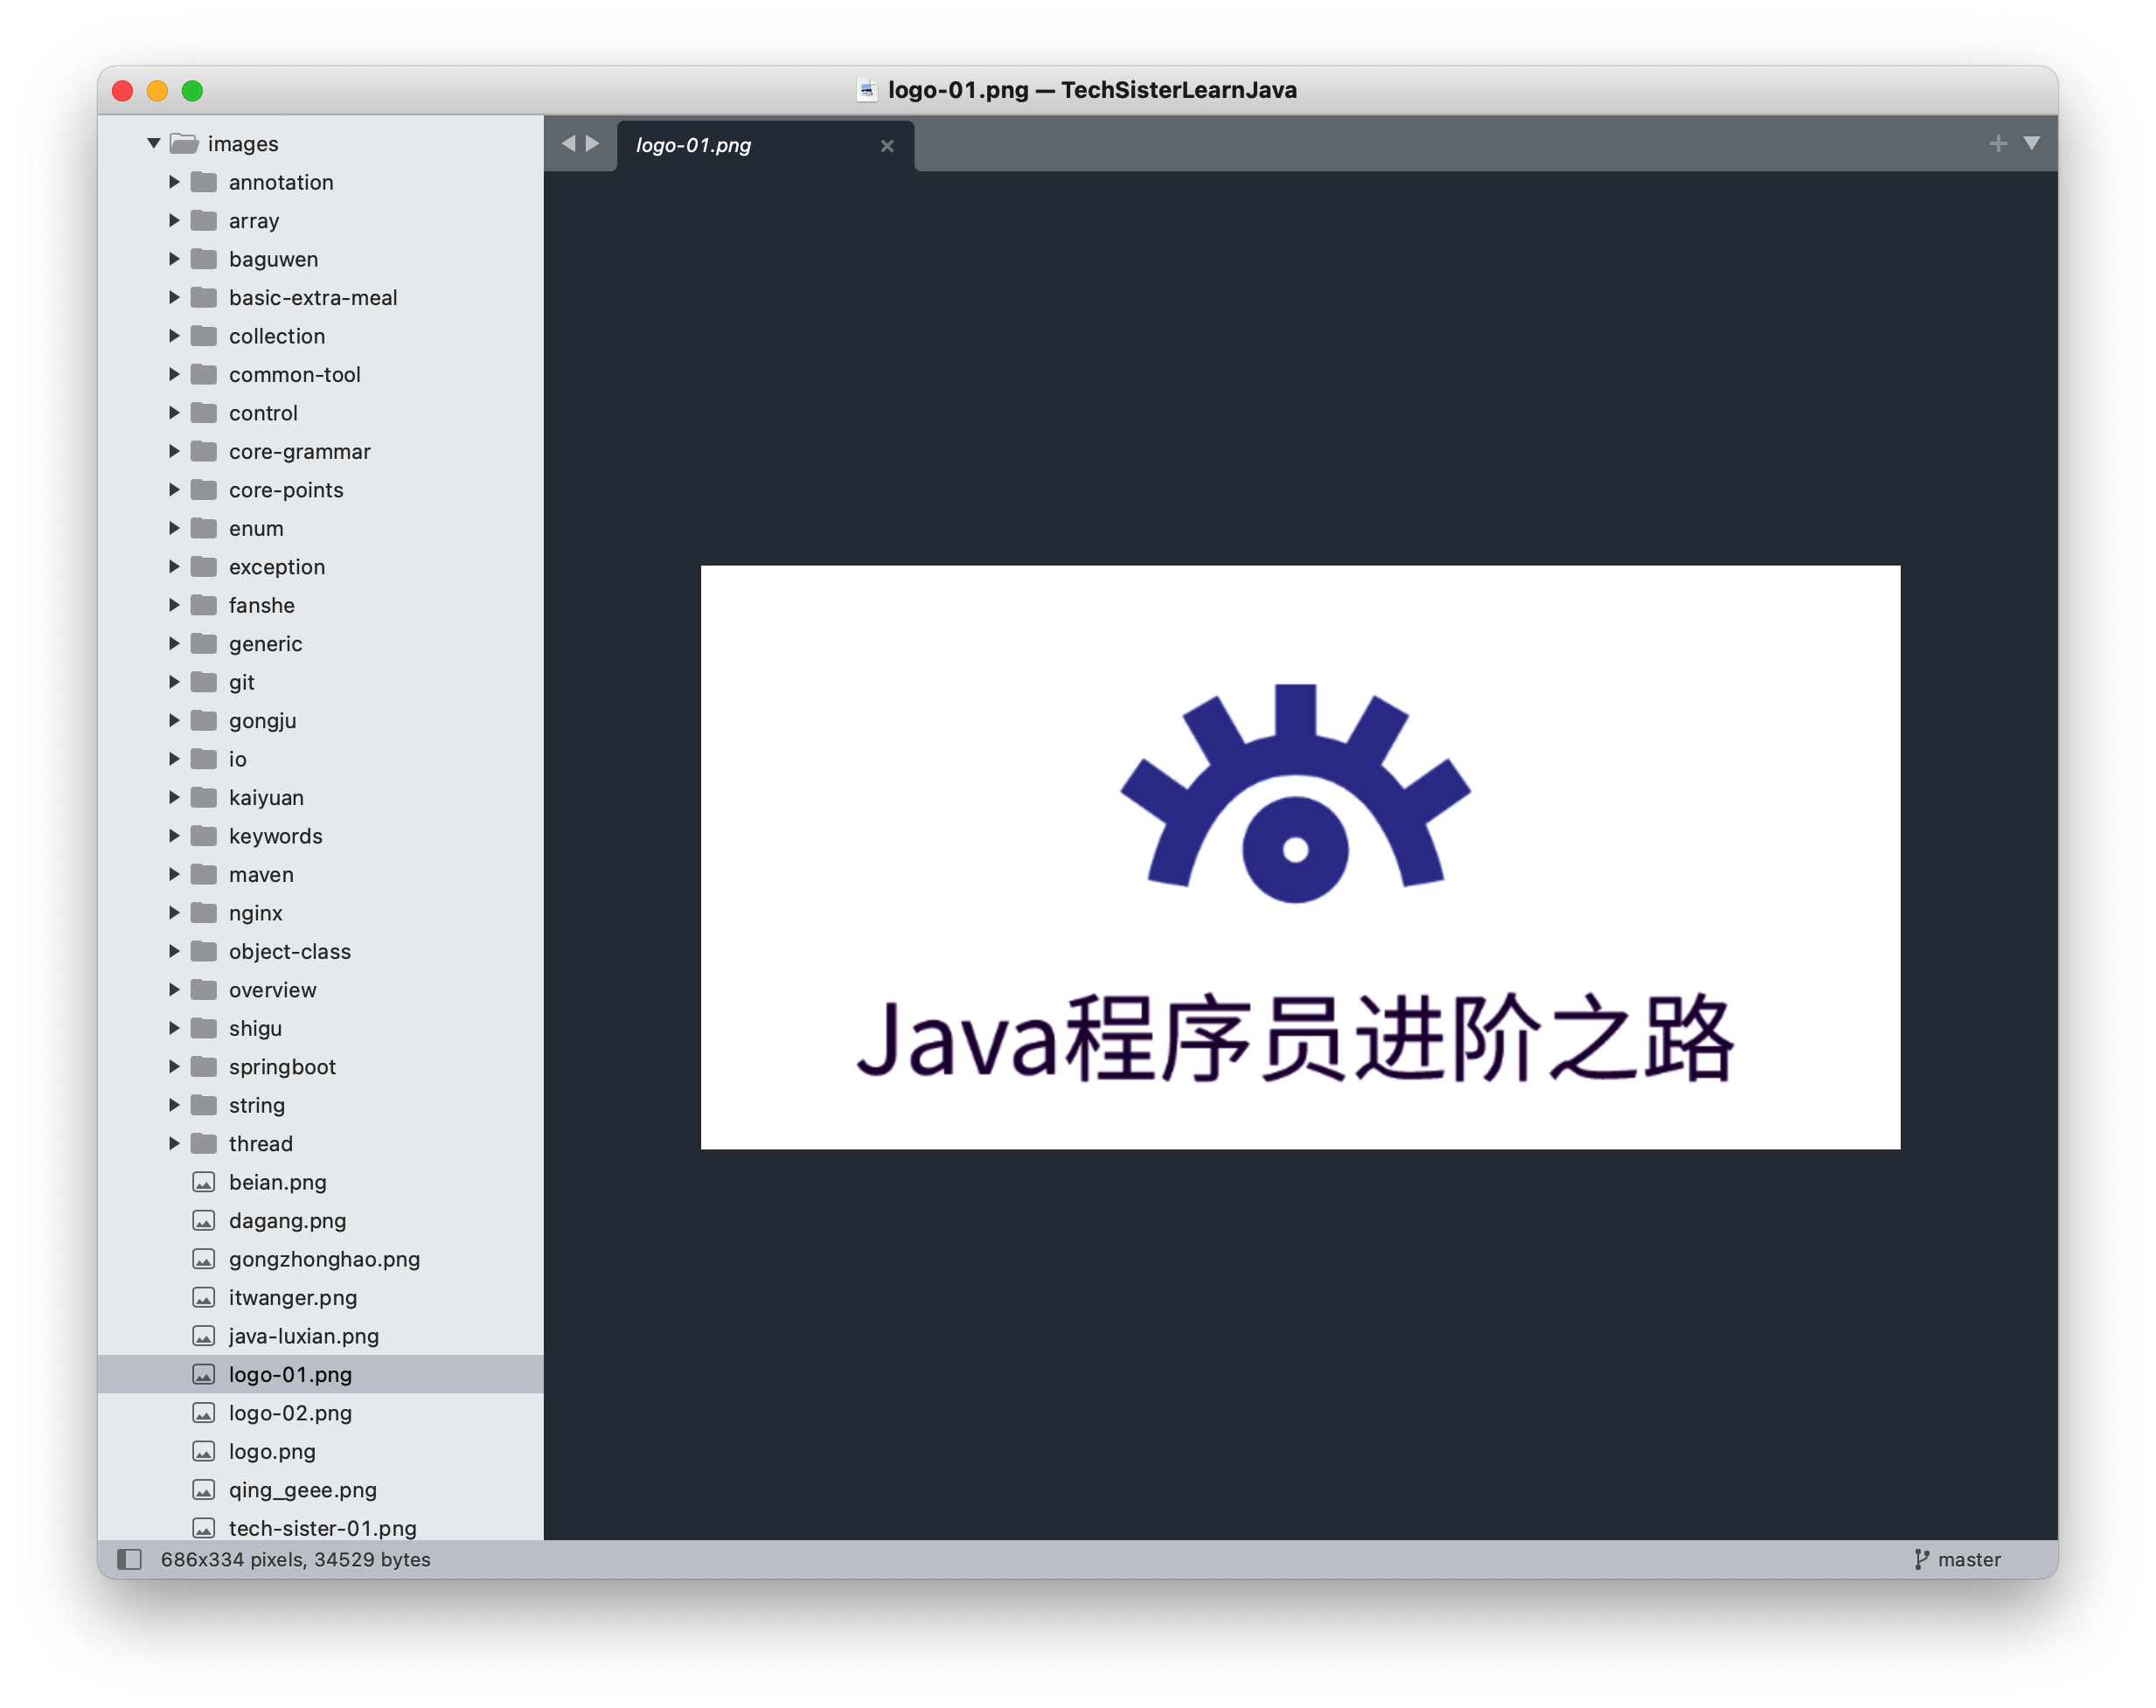Open the tab list dropdown arrow
The height and width of the screenshot is (1708, 2156).
pyautogui.click(x=2031, y=144)
